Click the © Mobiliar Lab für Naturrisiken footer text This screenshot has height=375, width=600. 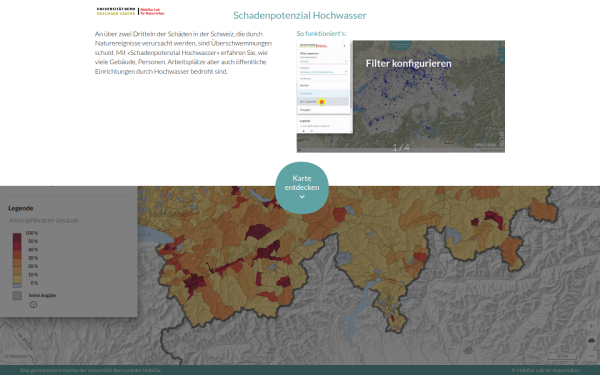[x=545, y=370]
